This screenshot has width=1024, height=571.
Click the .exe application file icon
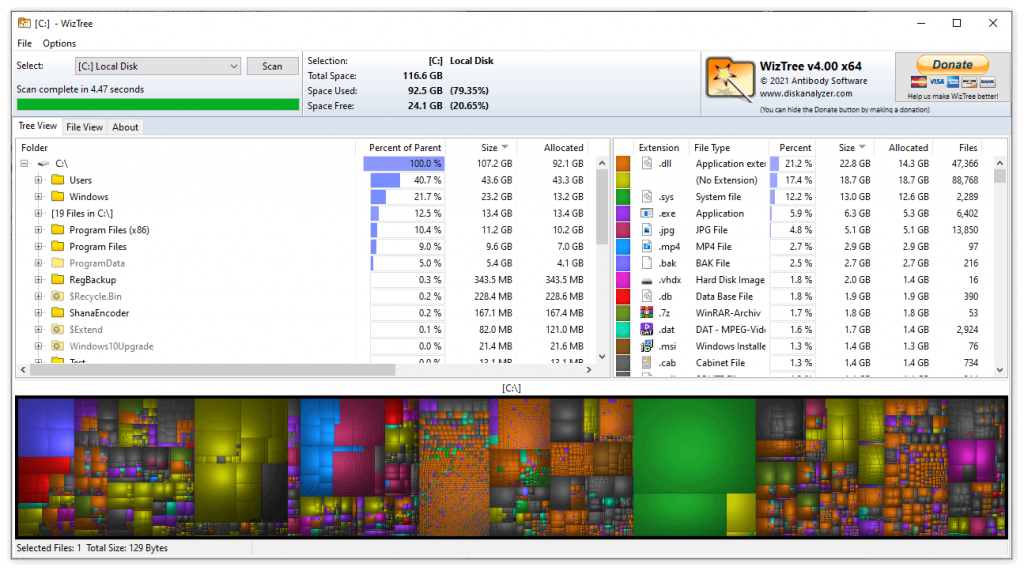pyautogui.click(x=647, y=213)
